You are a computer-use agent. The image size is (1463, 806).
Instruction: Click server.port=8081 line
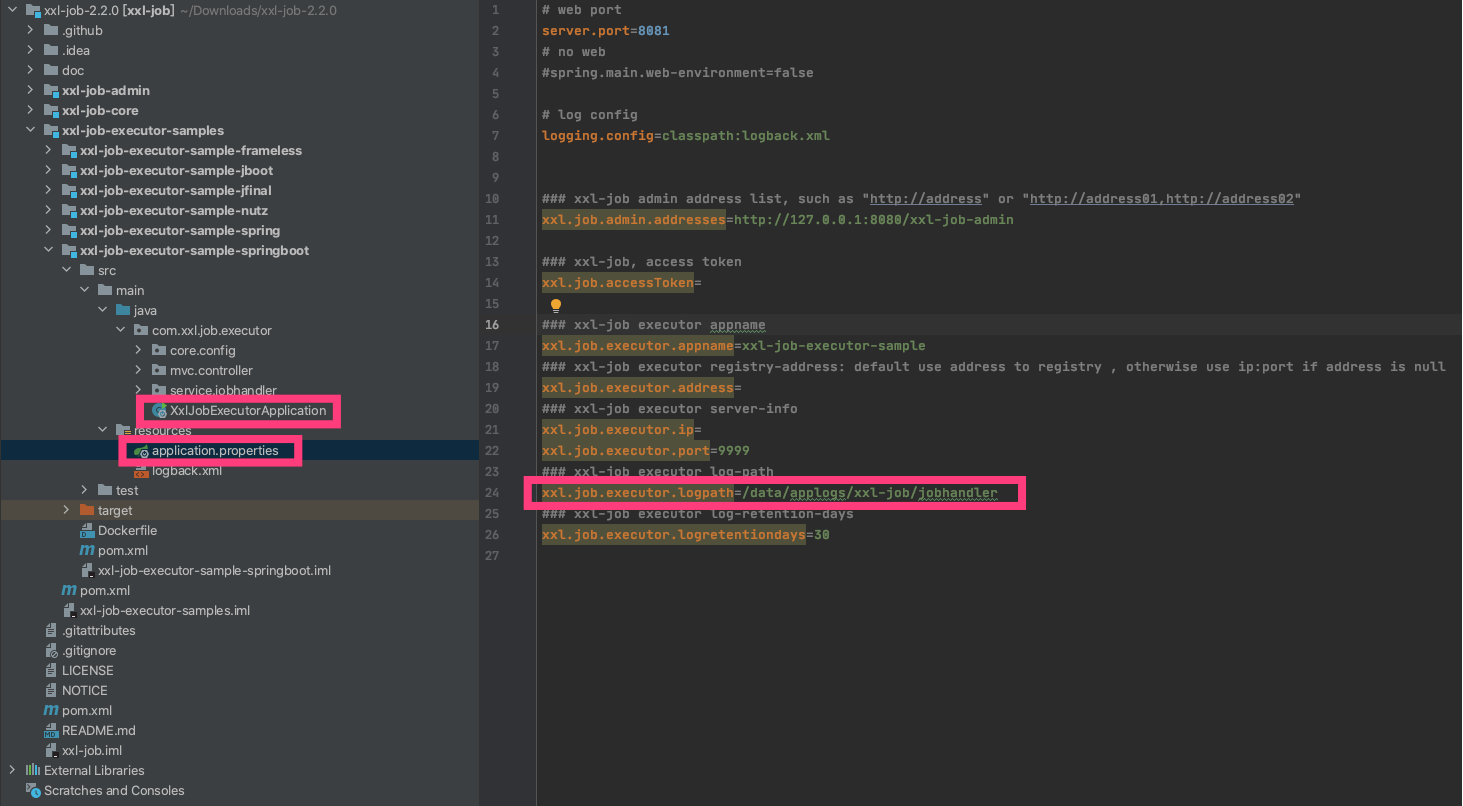606,31
